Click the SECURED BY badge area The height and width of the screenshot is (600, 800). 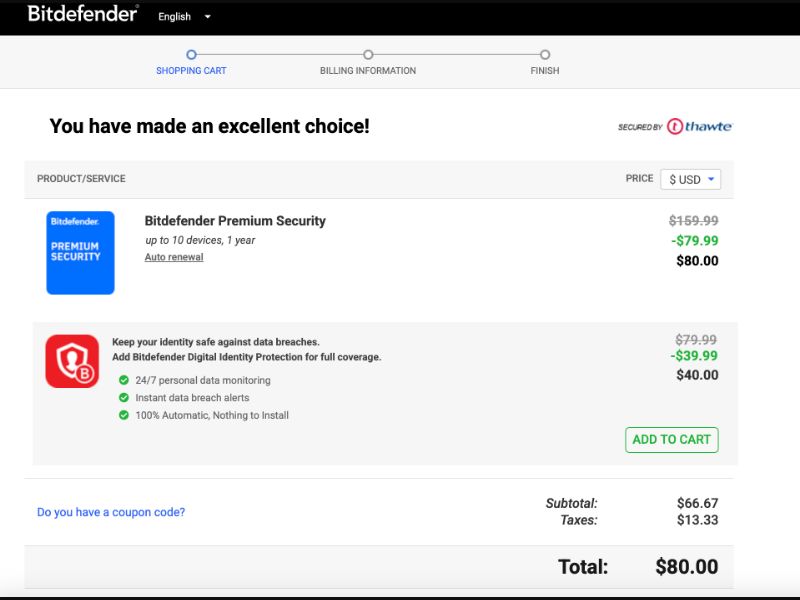(640, 126)
